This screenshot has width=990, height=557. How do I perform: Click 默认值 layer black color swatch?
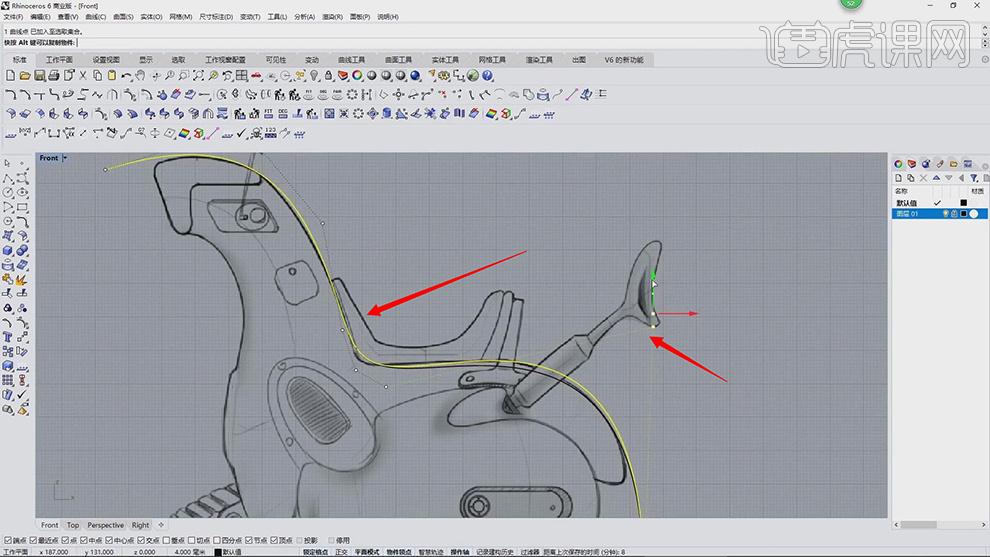[963, 203]
